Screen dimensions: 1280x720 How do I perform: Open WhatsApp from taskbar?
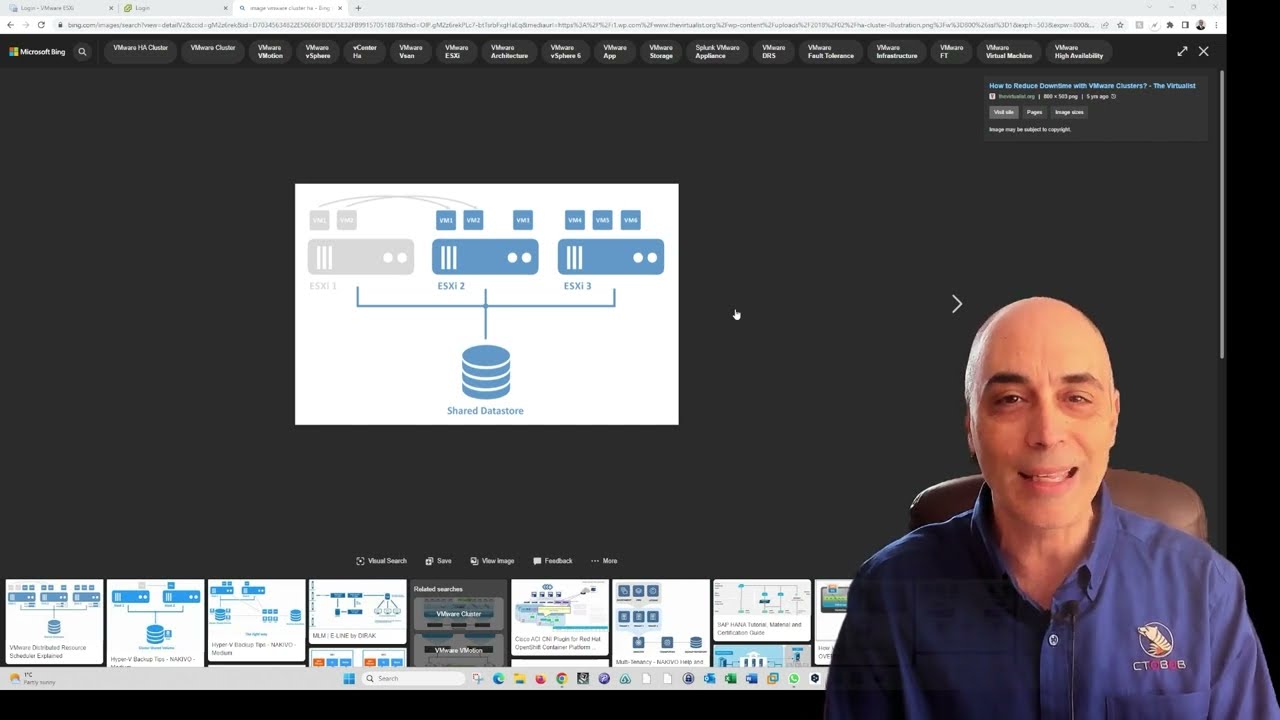click(x=794, y=678)
